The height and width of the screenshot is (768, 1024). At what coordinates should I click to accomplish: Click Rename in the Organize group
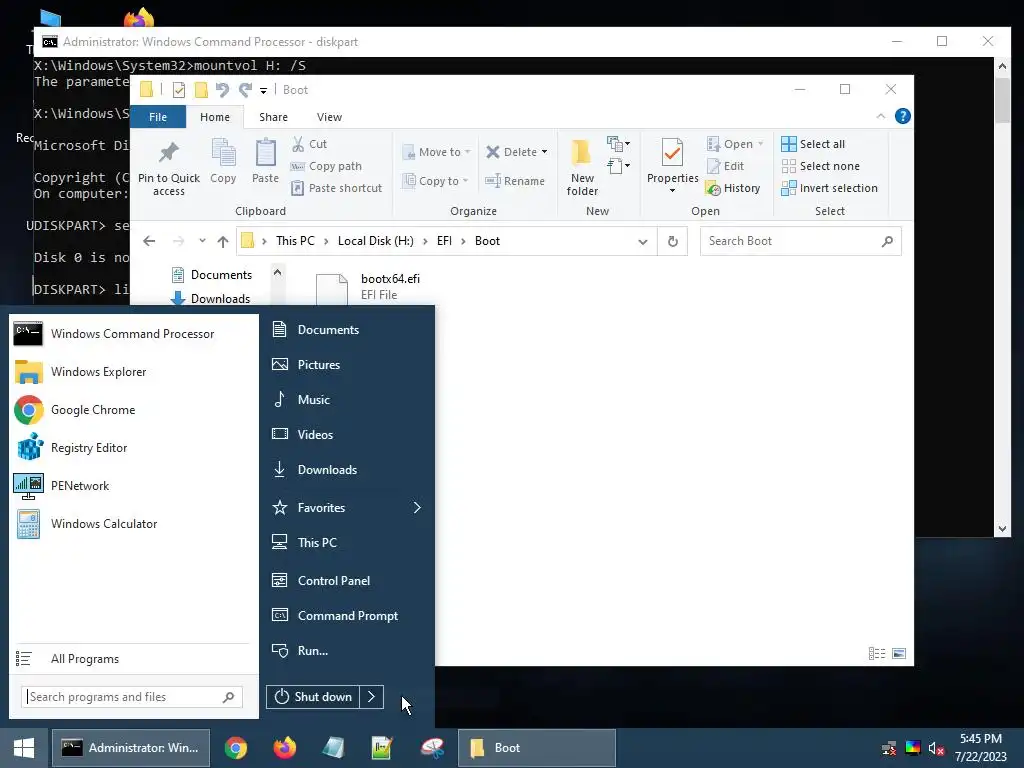pos(515,181)
